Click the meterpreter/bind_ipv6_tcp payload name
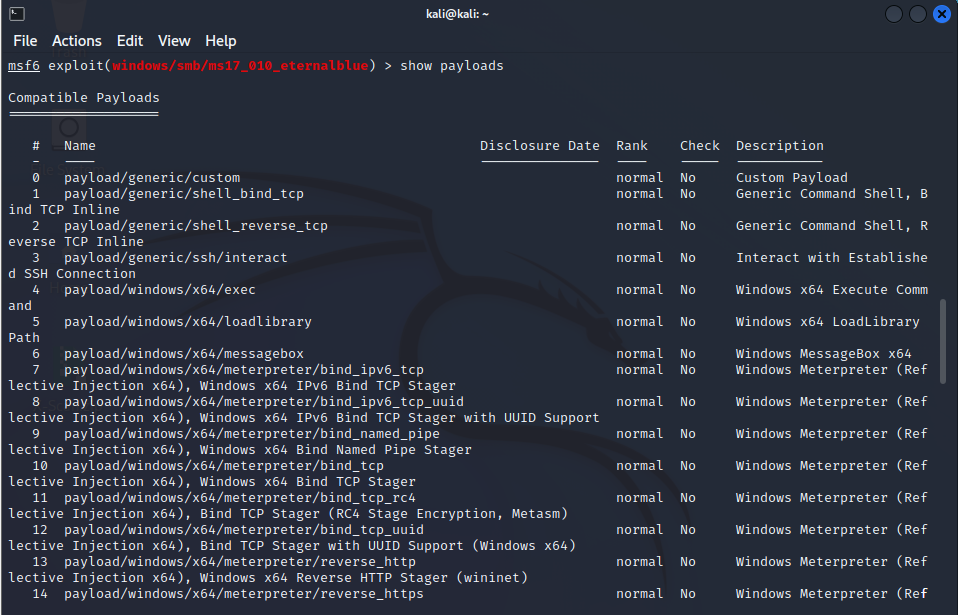Image resolution: width=958 pixels, height=615 pixels. click(244, 369)
